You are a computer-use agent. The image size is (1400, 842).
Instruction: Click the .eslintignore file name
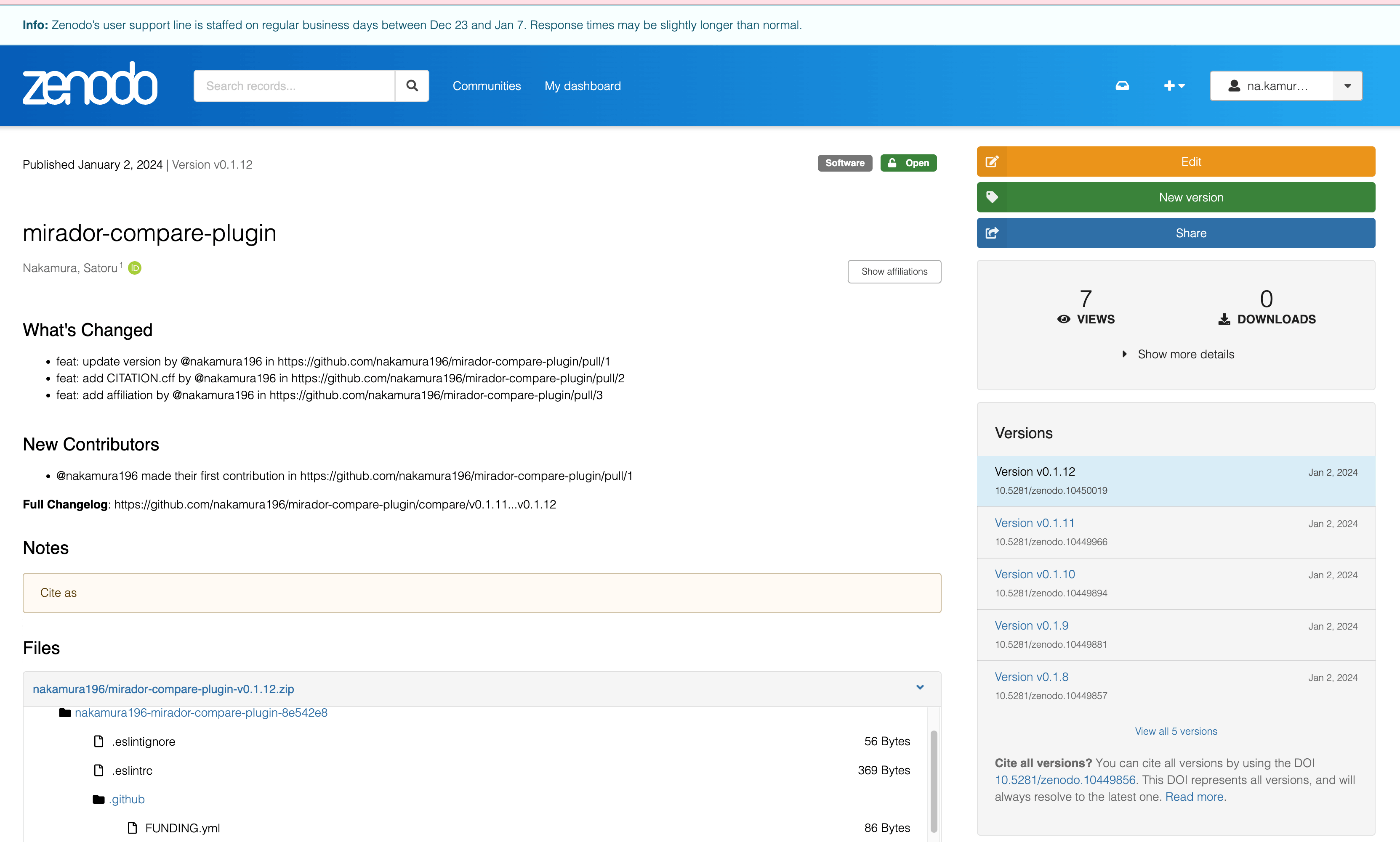(144, 742)
